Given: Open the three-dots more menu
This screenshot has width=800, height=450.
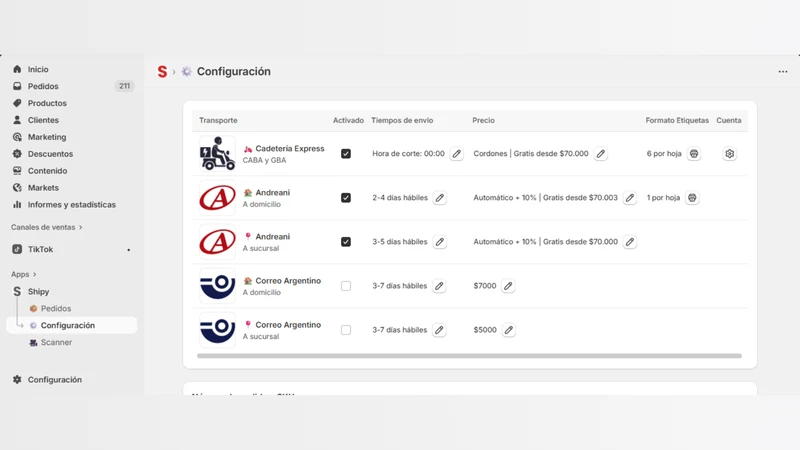Looking at the screenshot, I should [783, 71].
